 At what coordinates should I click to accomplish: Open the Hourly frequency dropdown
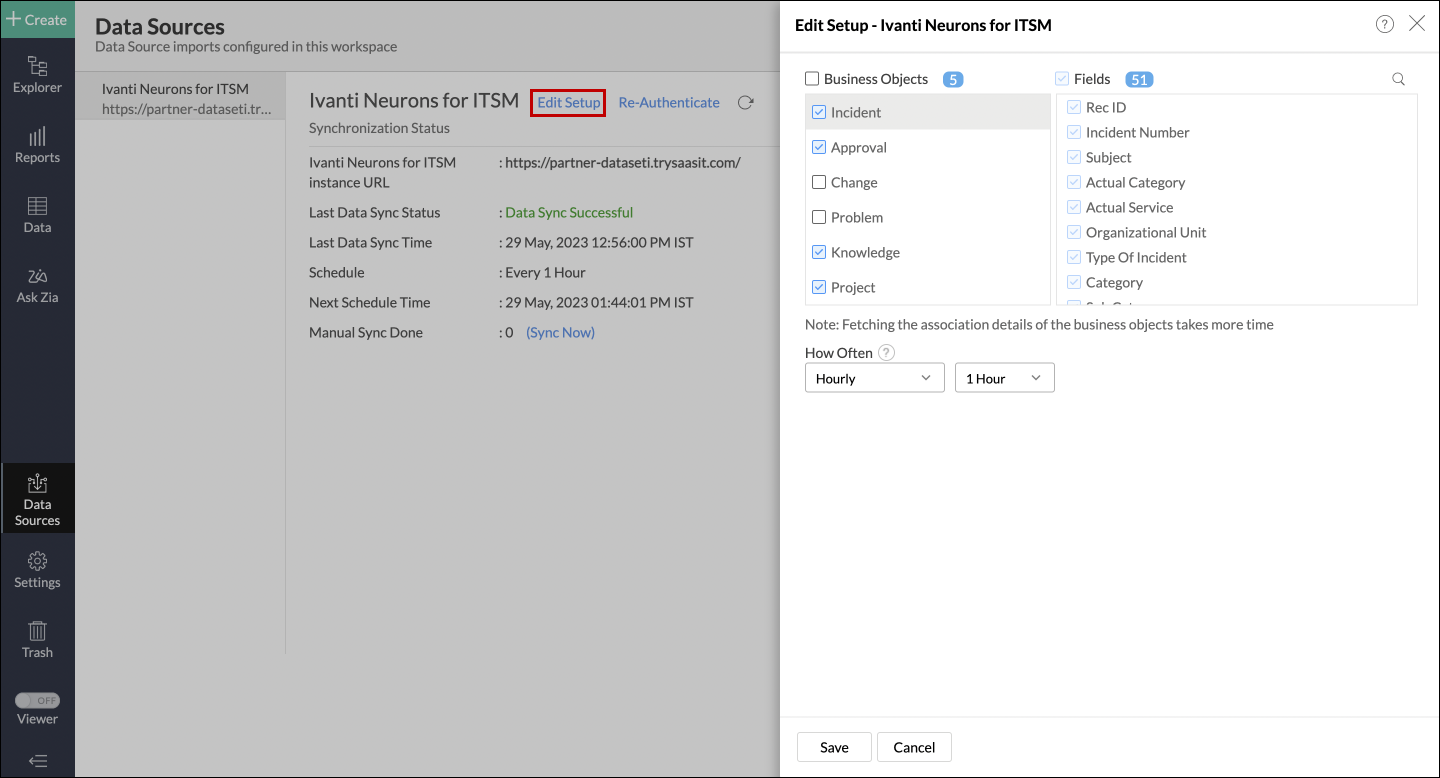pyautogui.click(x=874, y=377)
